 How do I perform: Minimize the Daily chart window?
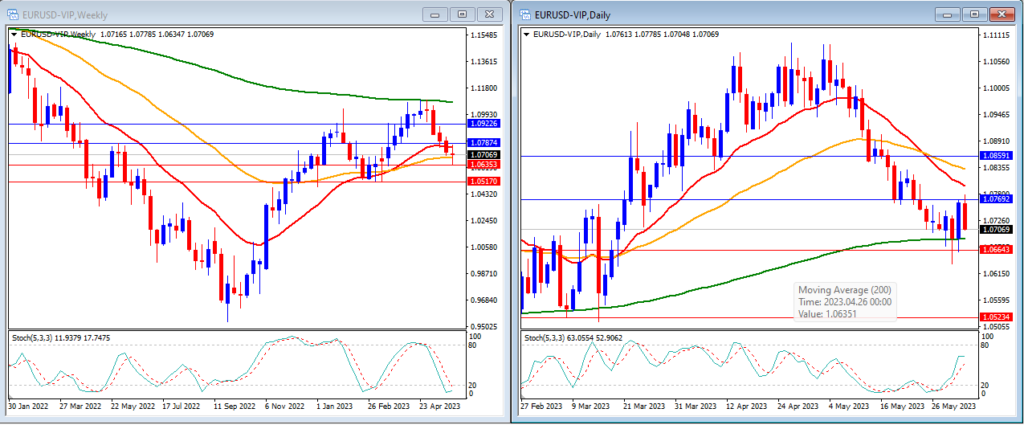click(x=949, y=14)
